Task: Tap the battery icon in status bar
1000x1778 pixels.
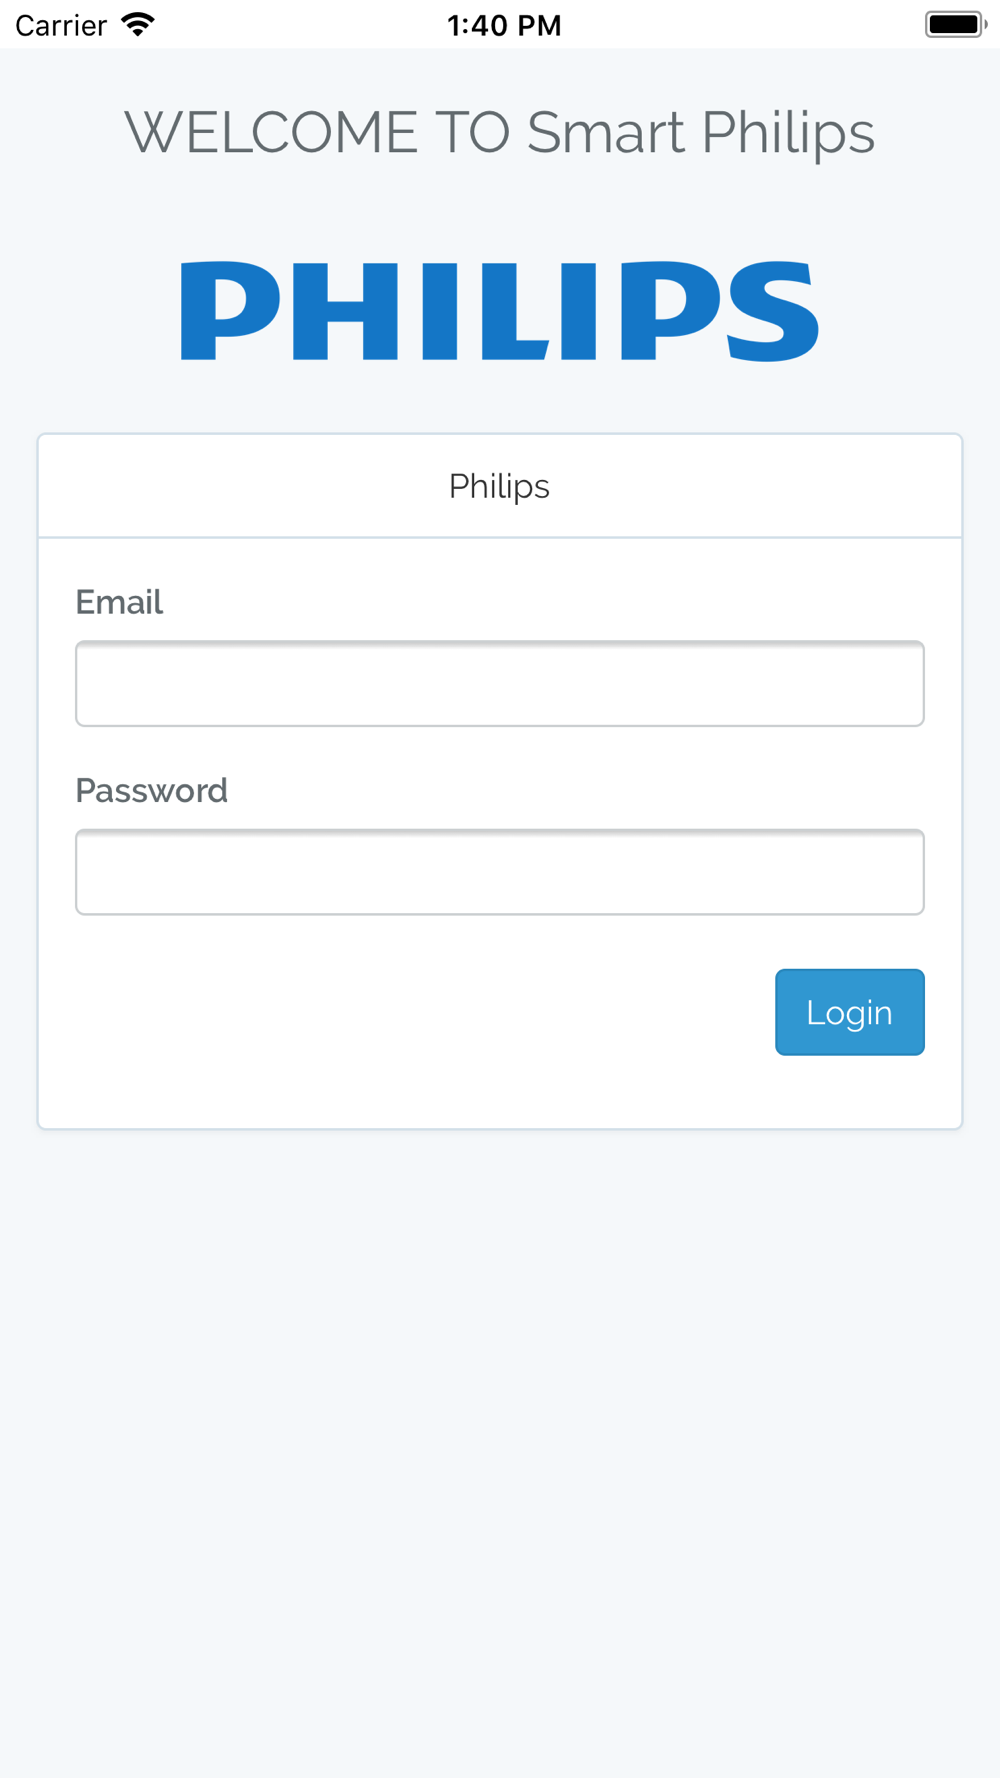Action: 955,24
